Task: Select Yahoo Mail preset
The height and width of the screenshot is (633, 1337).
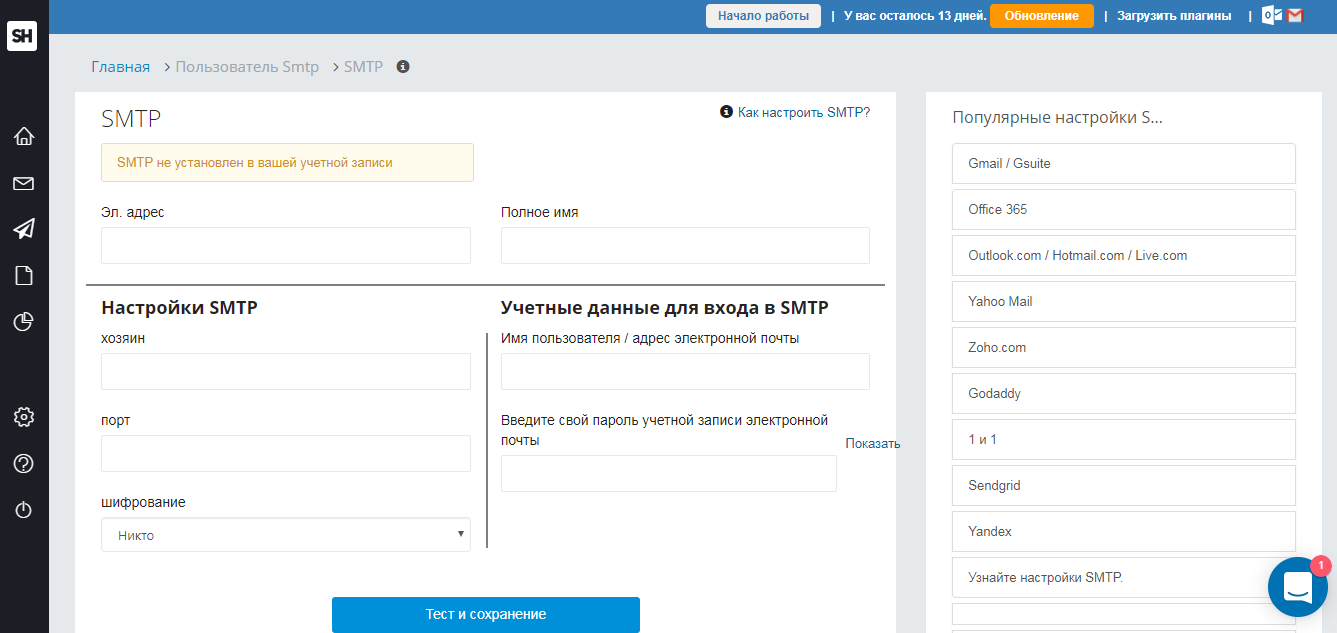Action: coord(1123,301)
